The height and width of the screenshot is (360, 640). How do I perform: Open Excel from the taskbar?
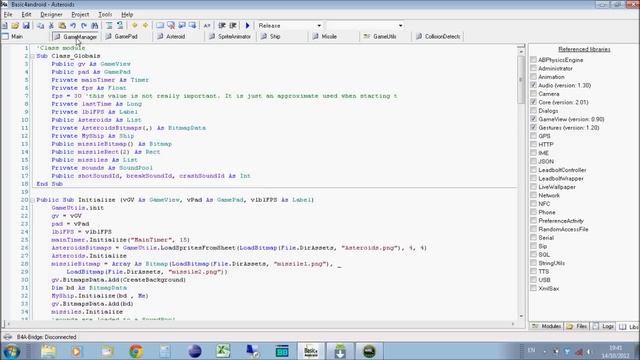(223, 351)
